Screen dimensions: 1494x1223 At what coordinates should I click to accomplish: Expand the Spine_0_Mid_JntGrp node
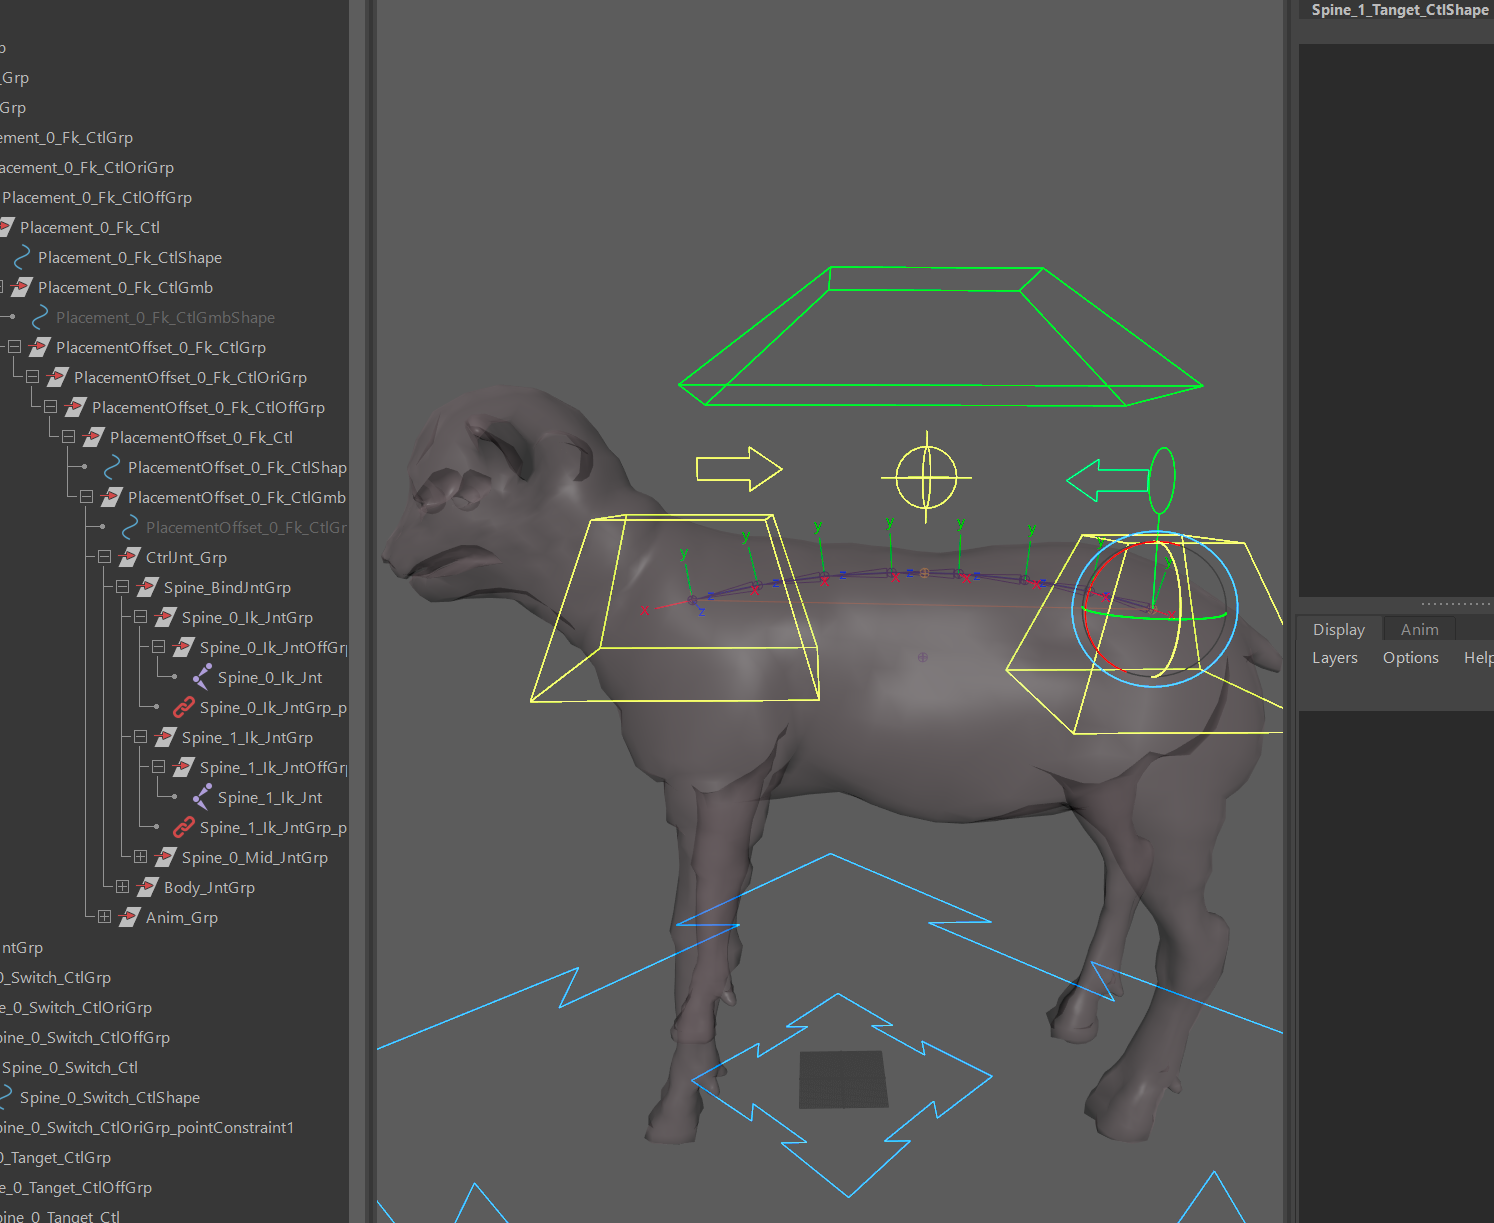pos(141,857)
